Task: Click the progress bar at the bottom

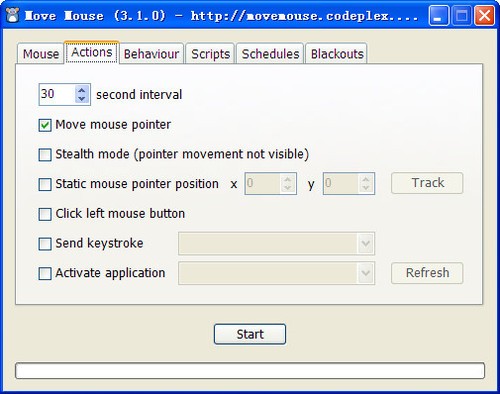Action: pos(250,371)
